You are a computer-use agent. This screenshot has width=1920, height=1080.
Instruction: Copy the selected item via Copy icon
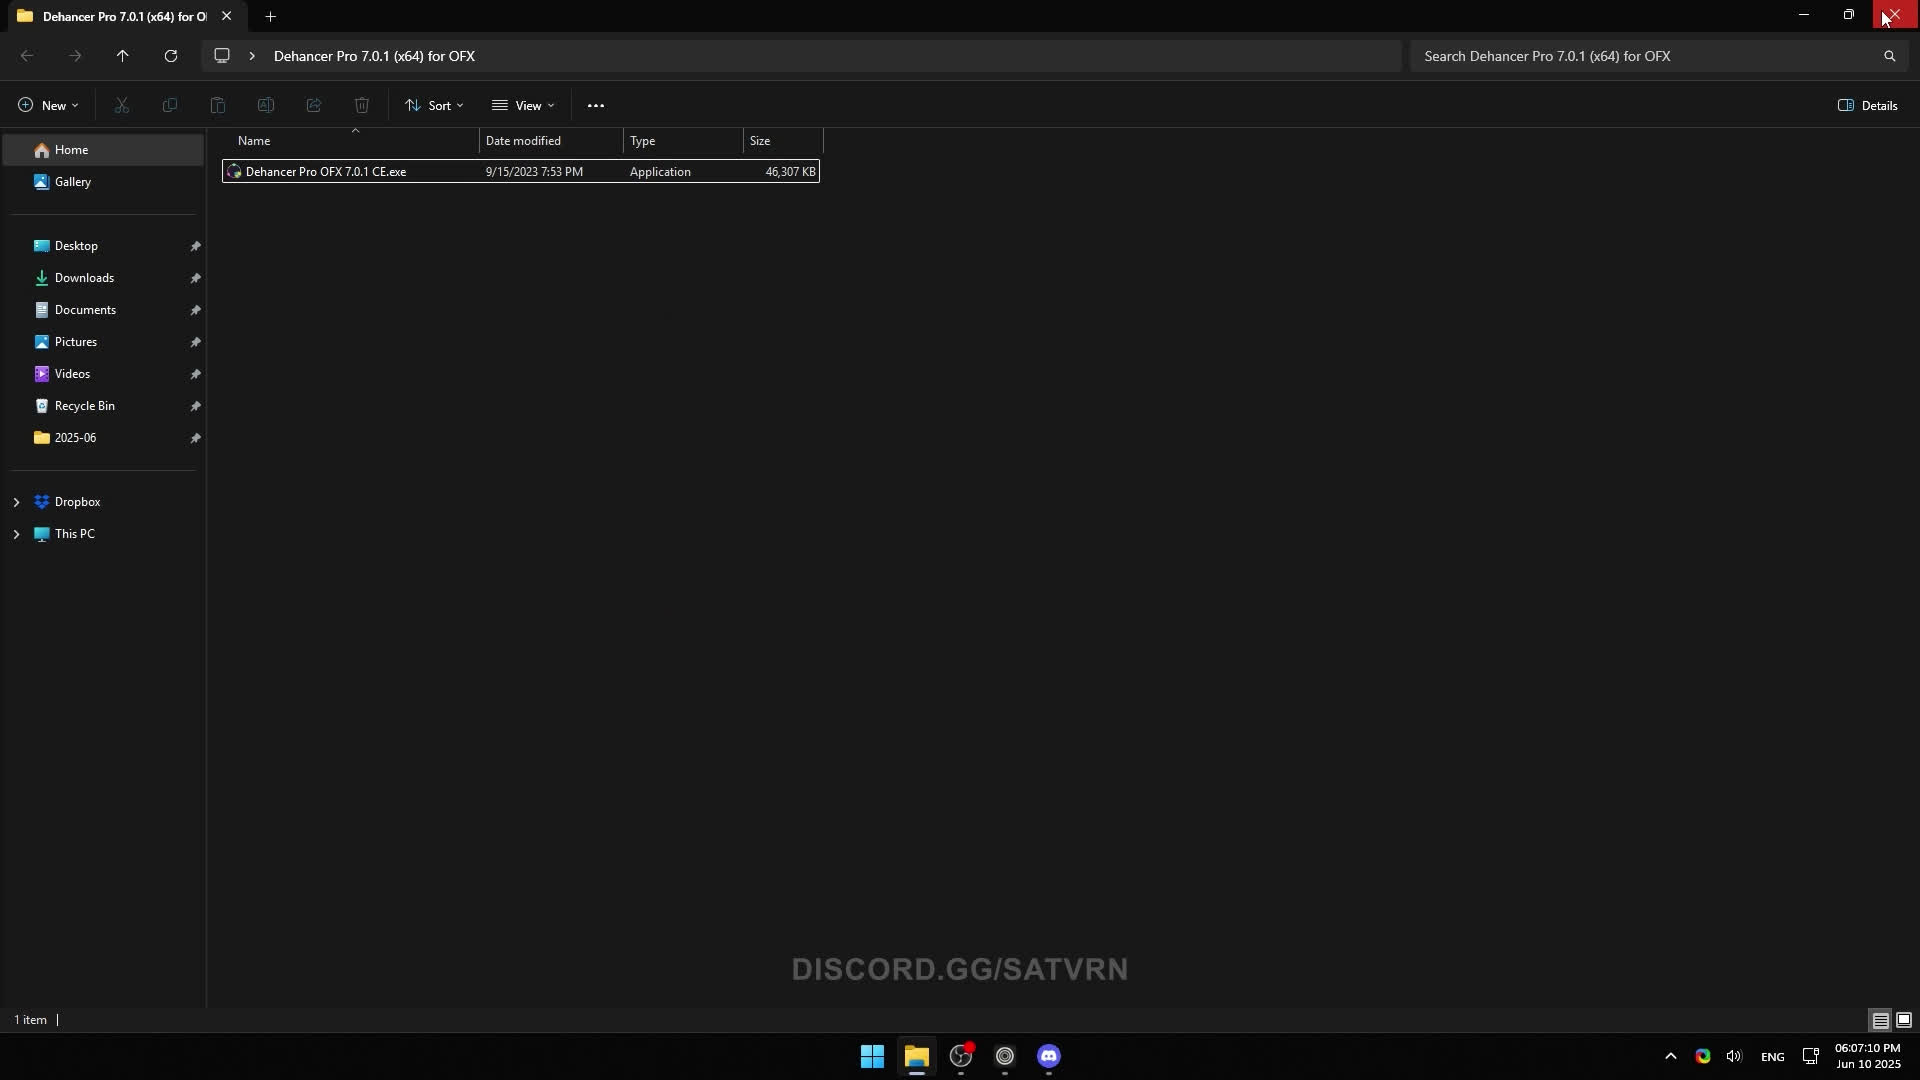[169, 105]
